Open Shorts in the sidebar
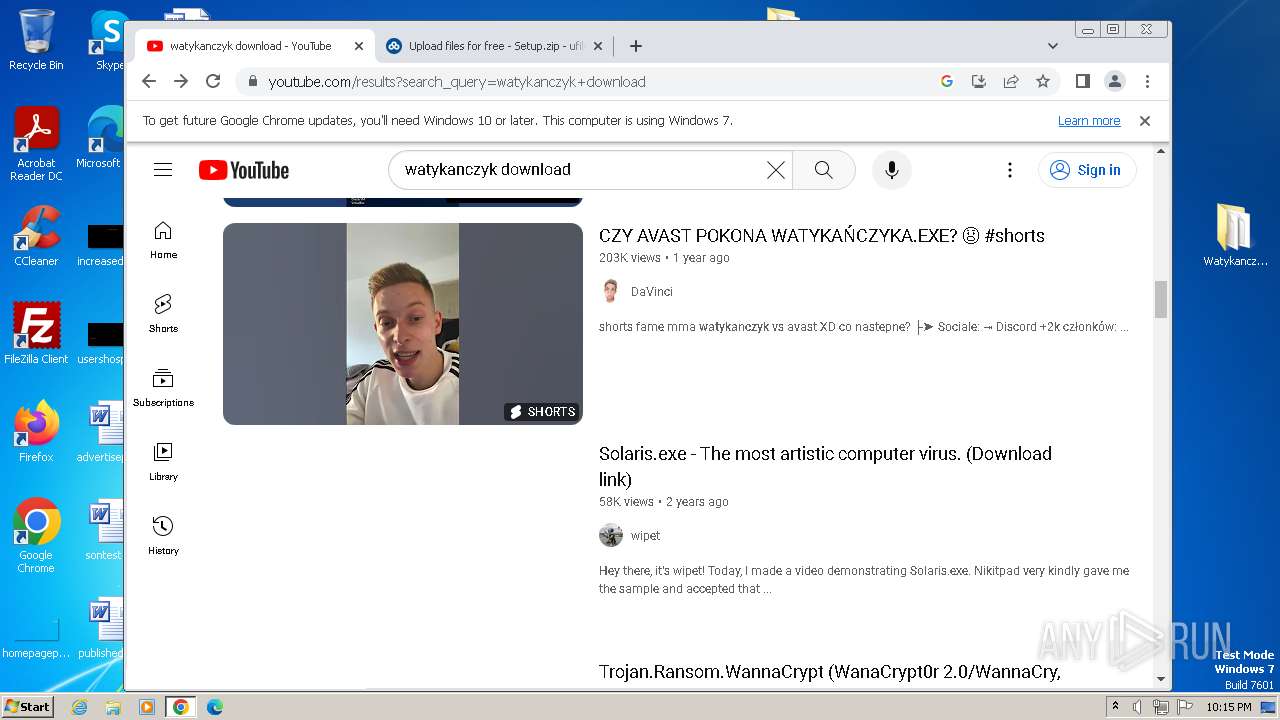Image resolution: width=1280 pixels, height=720 pixels. pyautogui.click(x=163, y=314)
